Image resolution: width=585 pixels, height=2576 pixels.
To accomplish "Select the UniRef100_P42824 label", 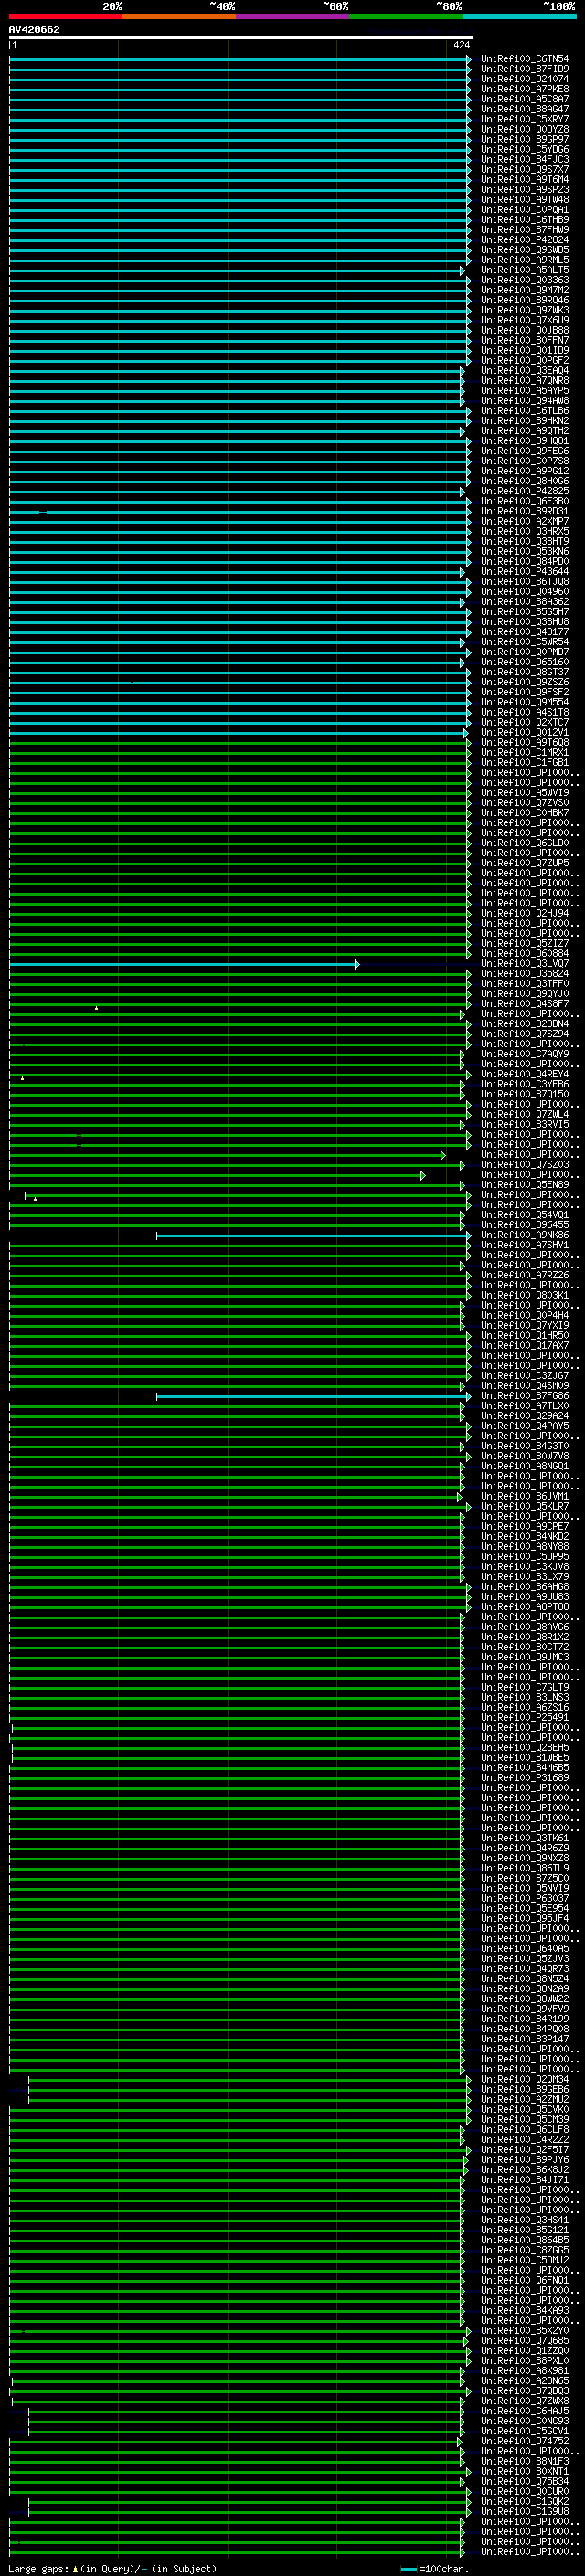I will [525, 240].
